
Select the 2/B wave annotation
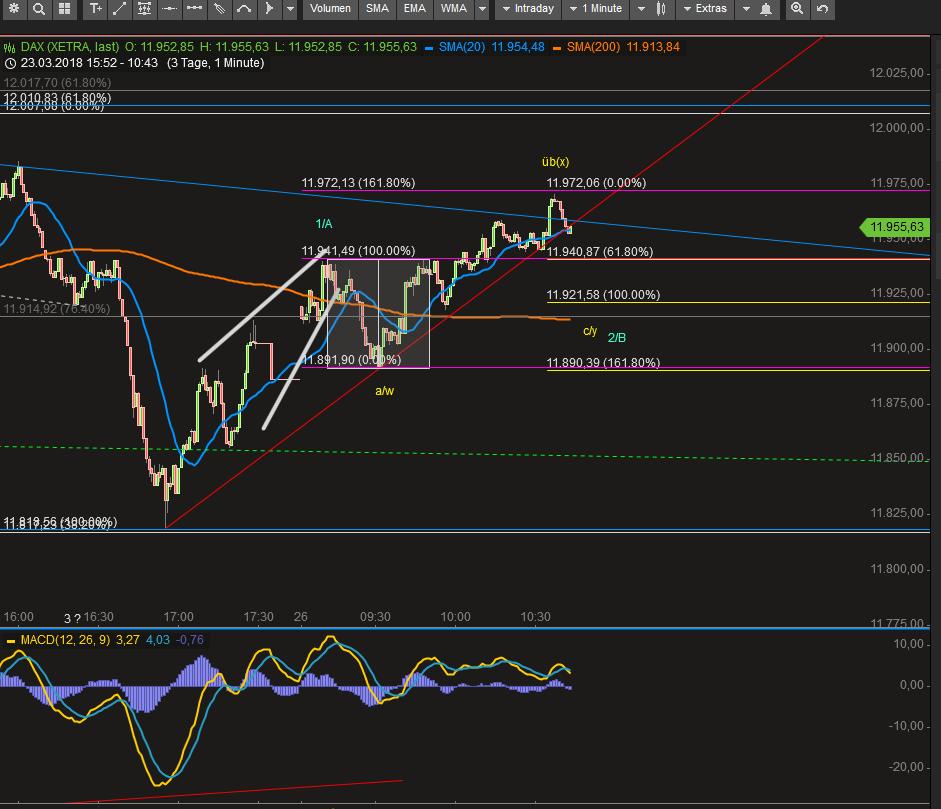[616, 338]
